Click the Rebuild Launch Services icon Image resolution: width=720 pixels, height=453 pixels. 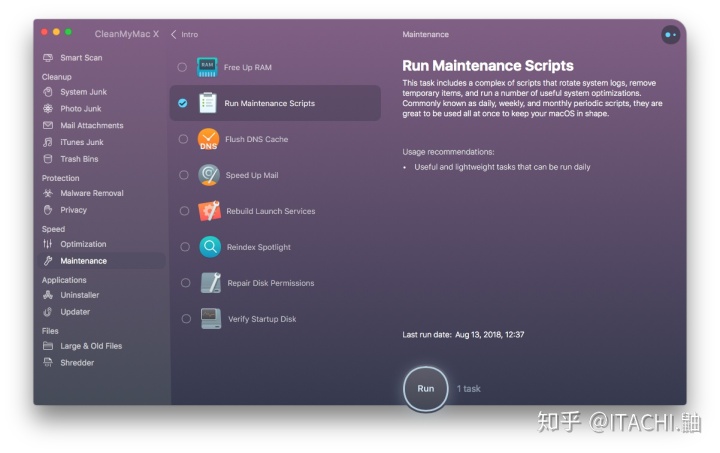click(209, 211)
